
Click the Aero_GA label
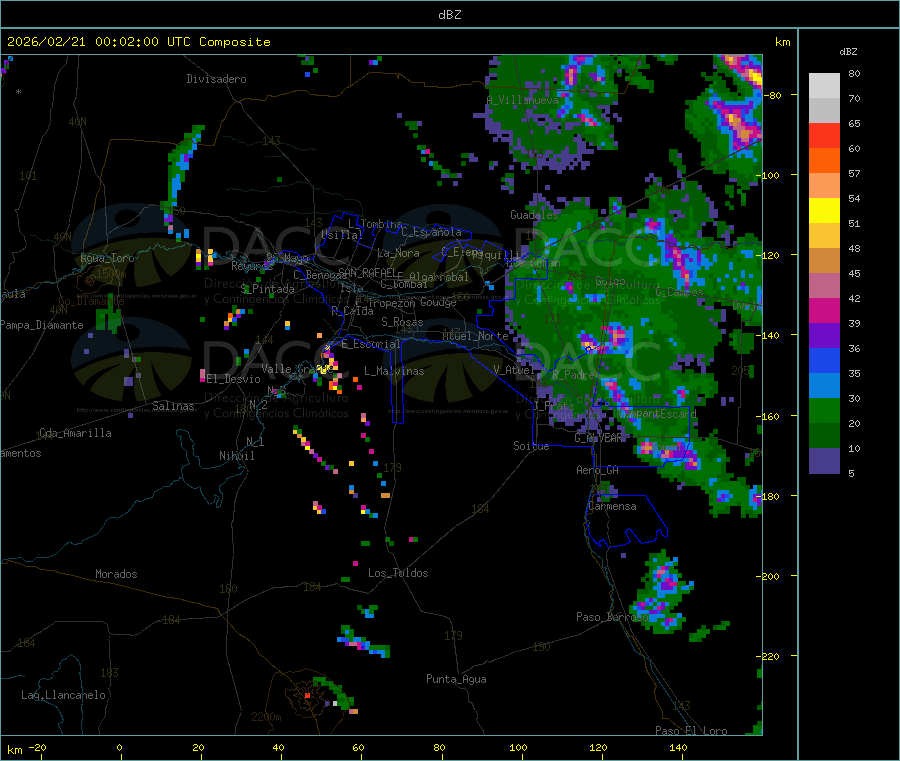click(597, 470)
